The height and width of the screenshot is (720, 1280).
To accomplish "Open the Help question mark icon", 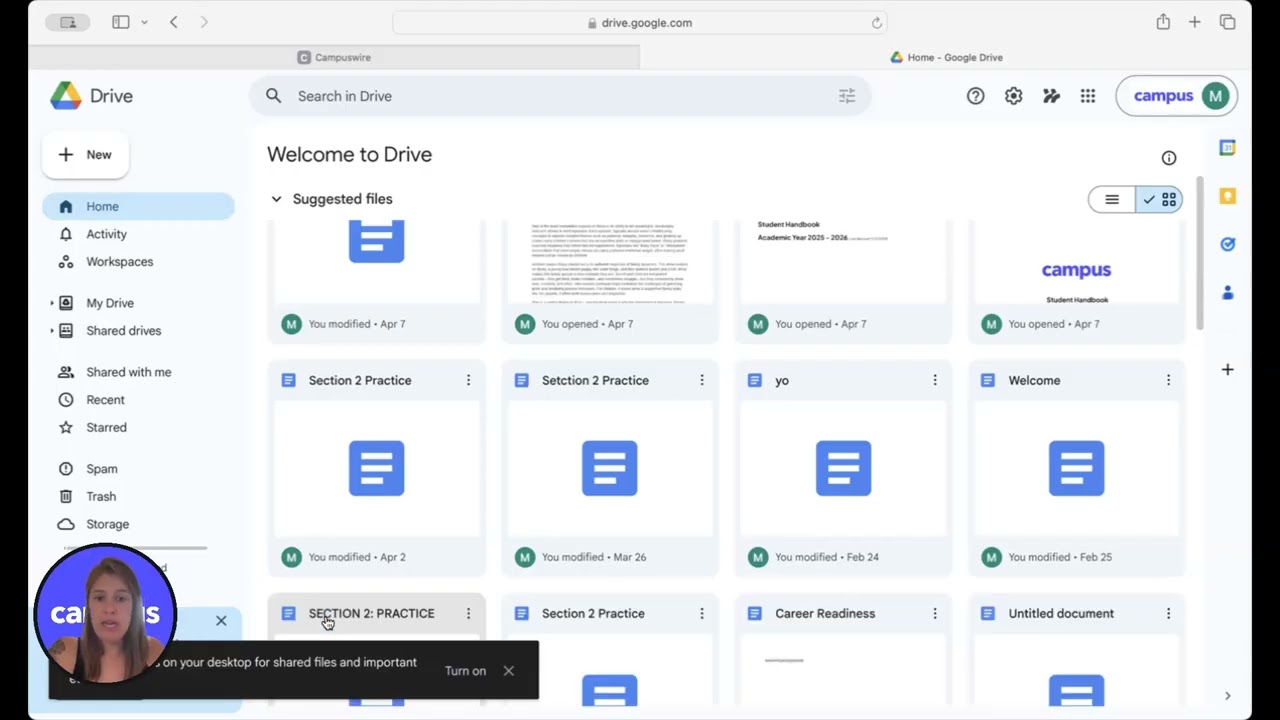I will [975, 96].
